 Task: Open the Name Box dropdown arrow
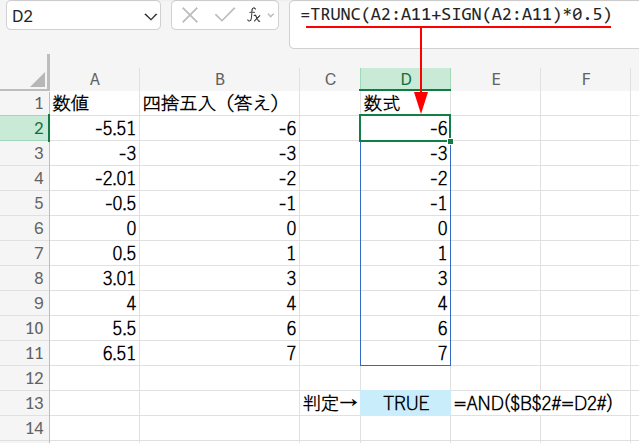point(150,17)
